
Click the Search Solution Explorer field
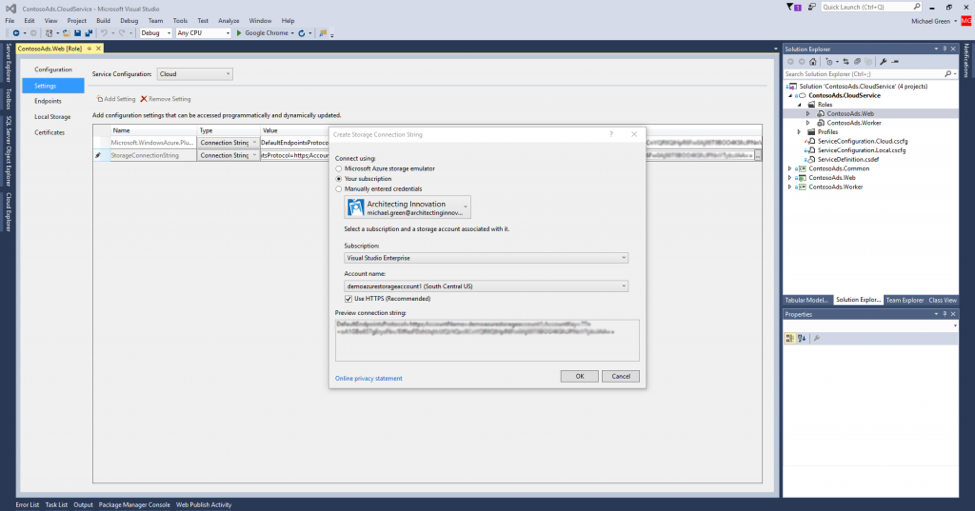(869, 74)
